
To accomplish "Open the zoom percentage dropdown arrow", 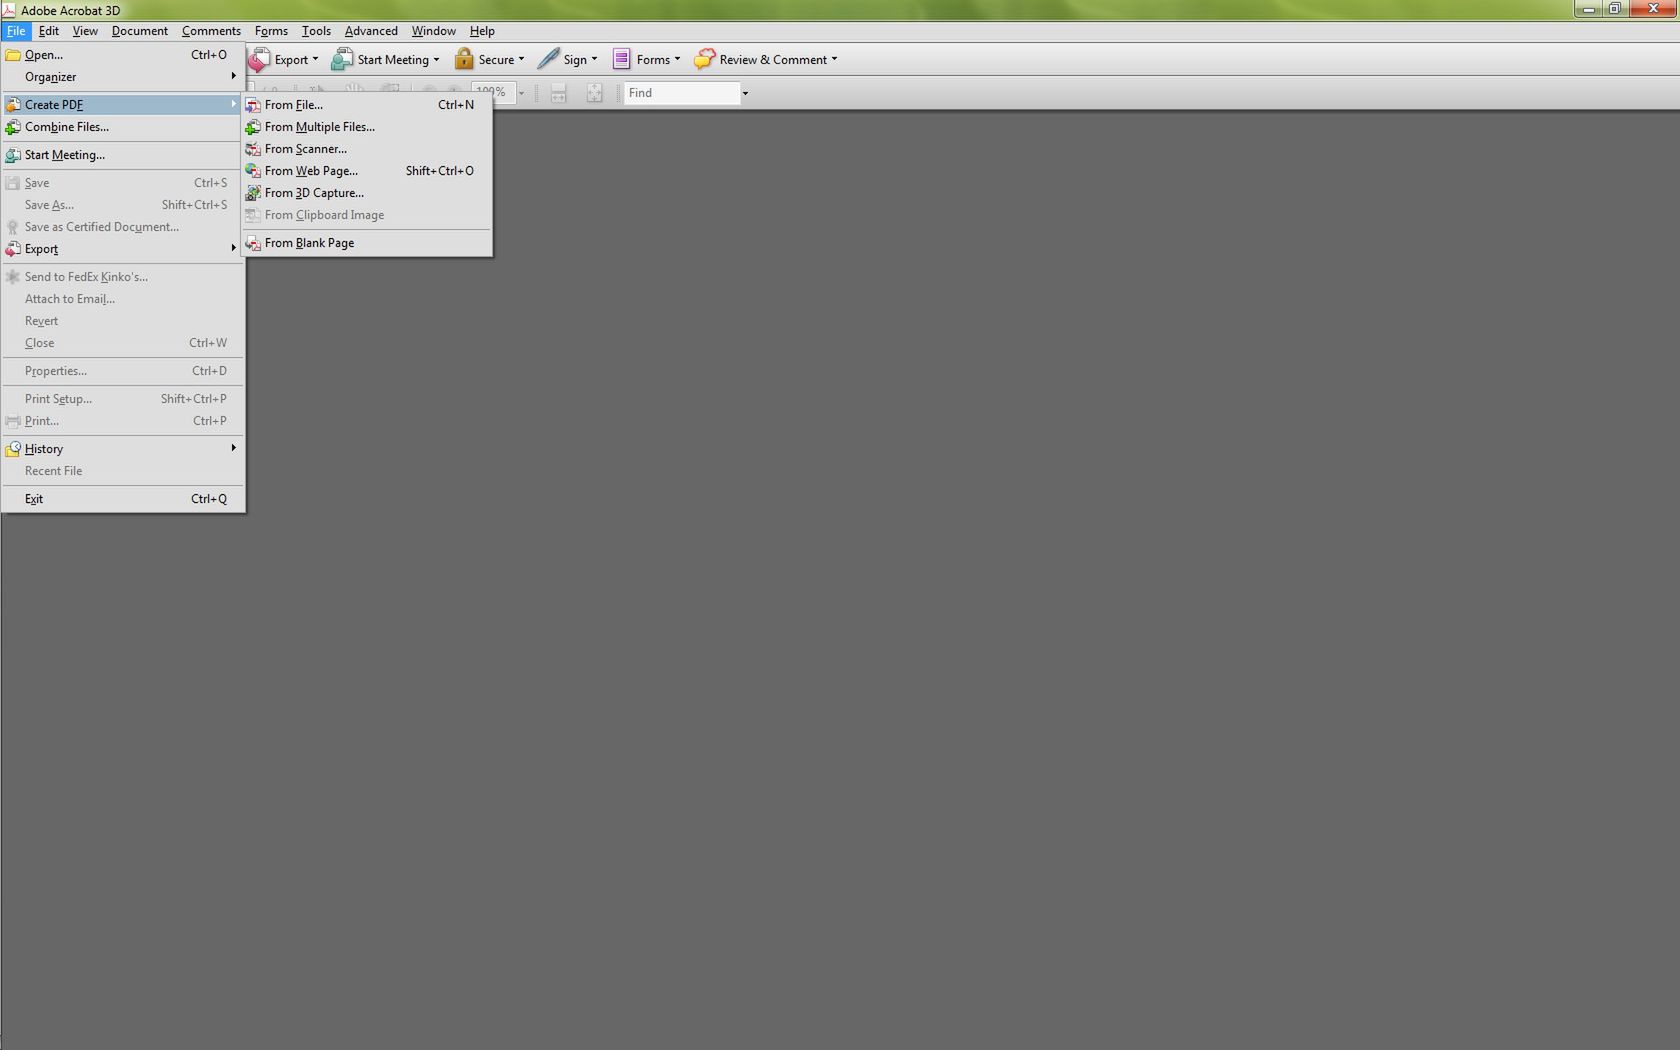I will [x=521, y=93].
